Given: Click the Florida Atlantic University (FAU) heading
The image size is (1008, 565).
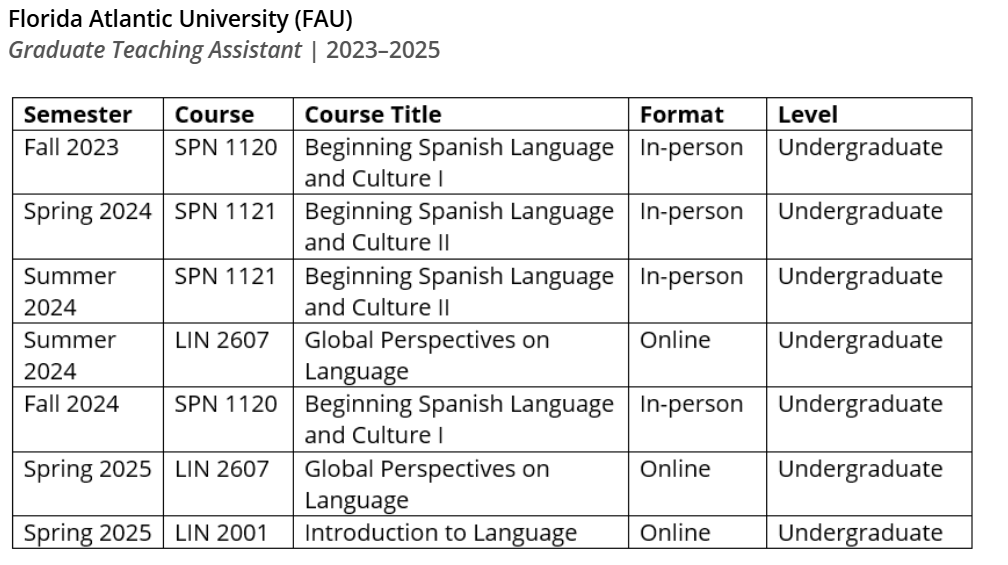Looking at the screenshot, I should coord(181,19).
